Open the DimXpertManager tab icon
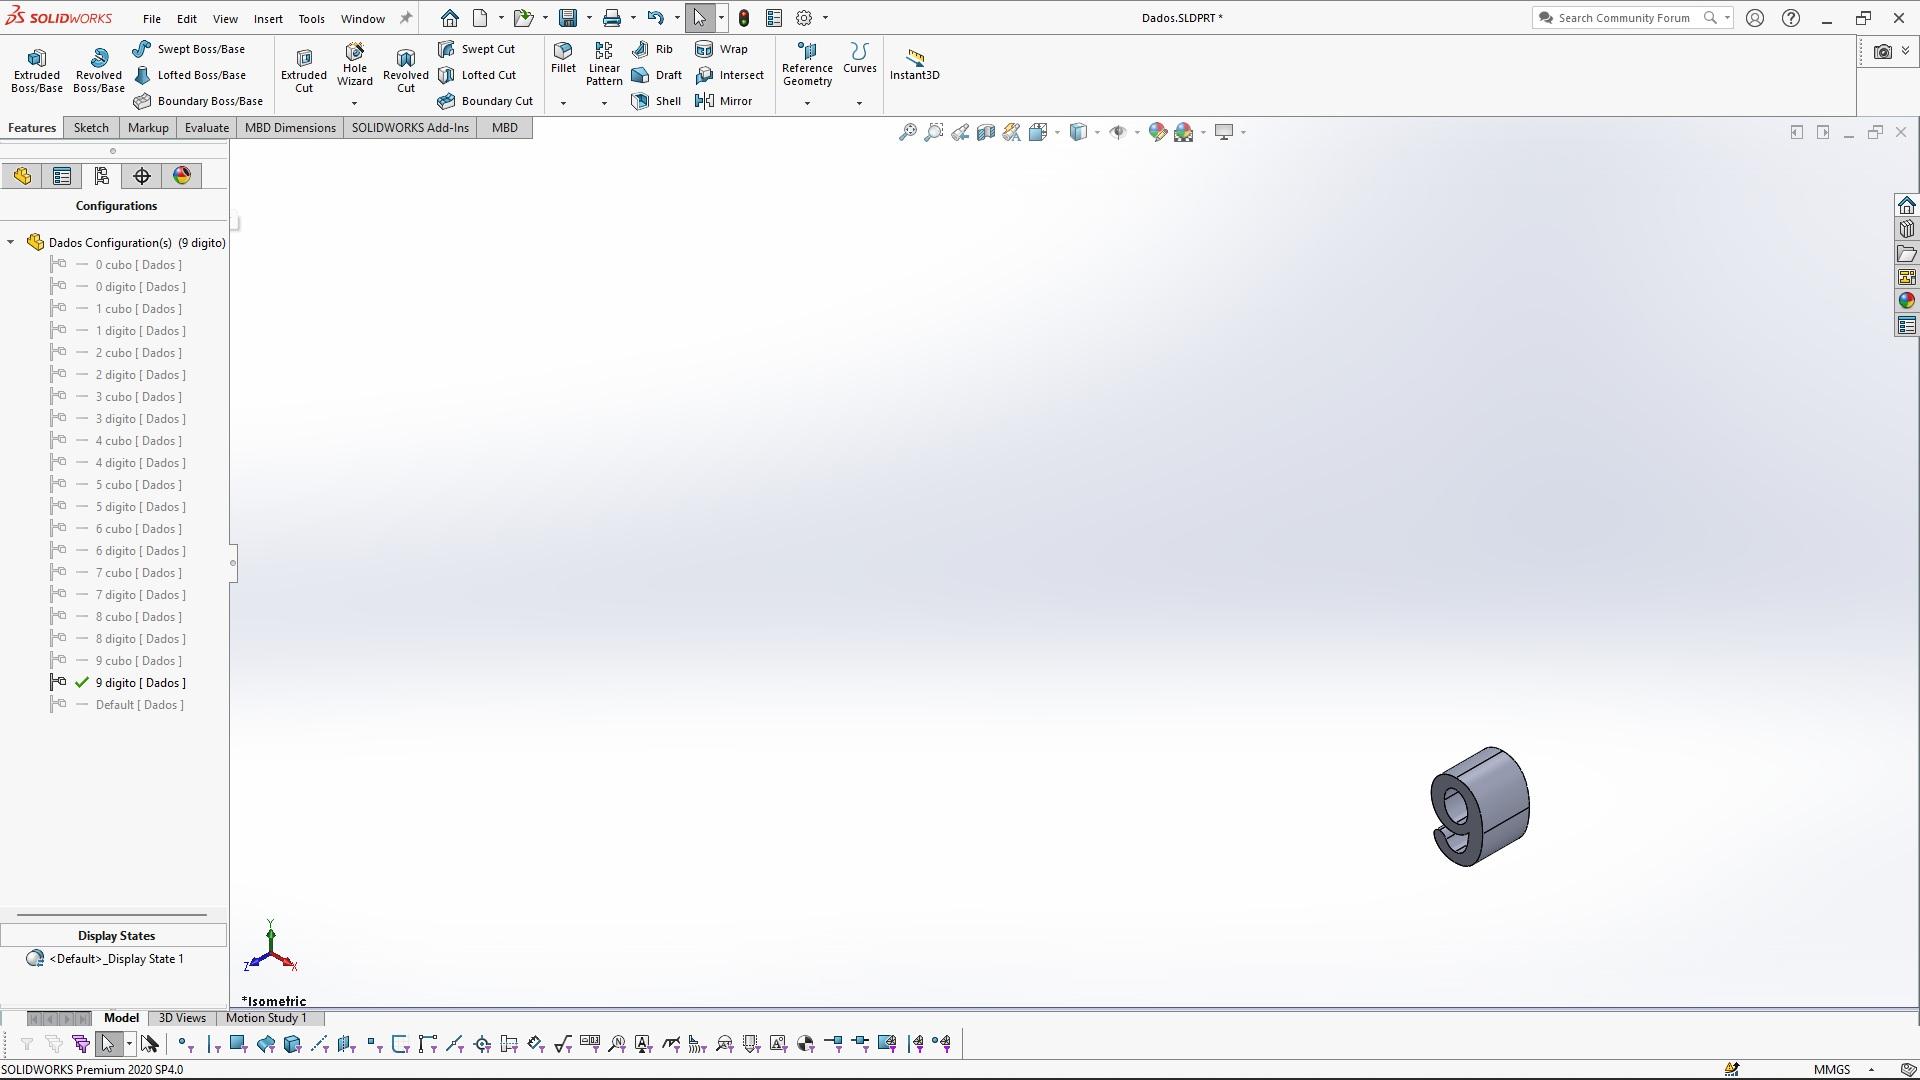 [142, 176]
